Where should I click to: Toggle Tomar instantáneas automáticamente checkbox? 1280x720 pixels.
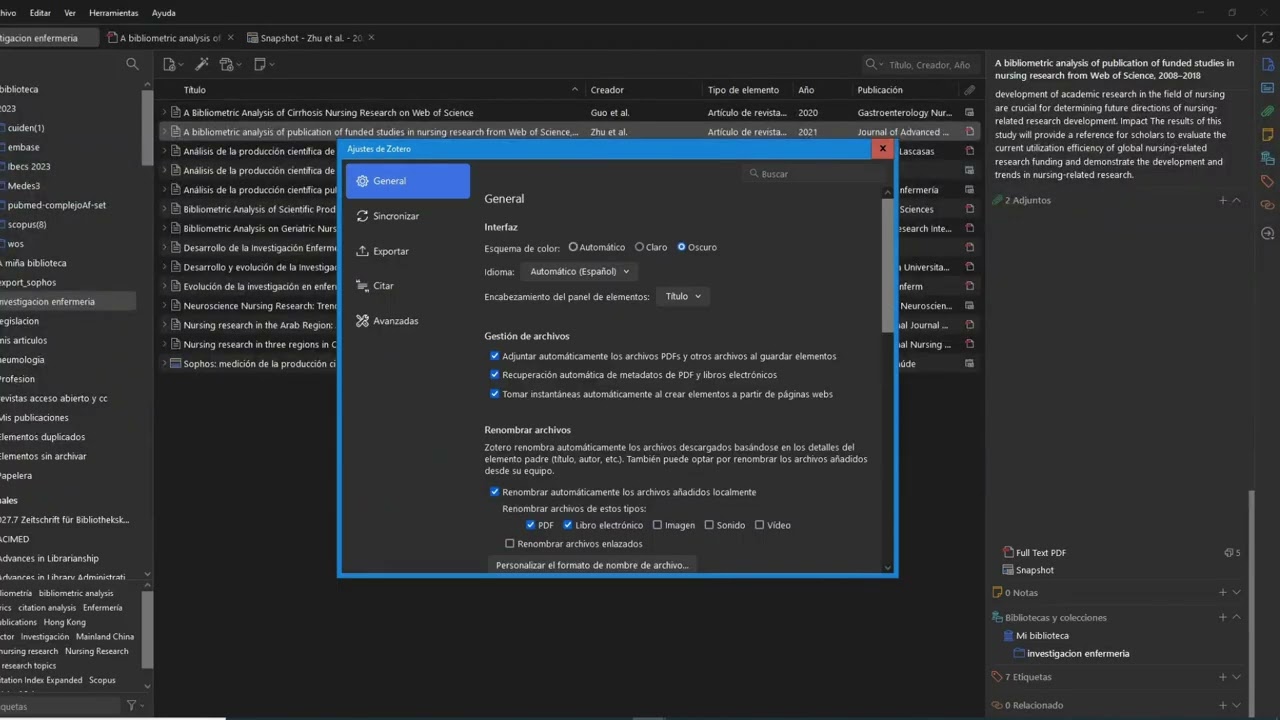click(x=494, y=394)
